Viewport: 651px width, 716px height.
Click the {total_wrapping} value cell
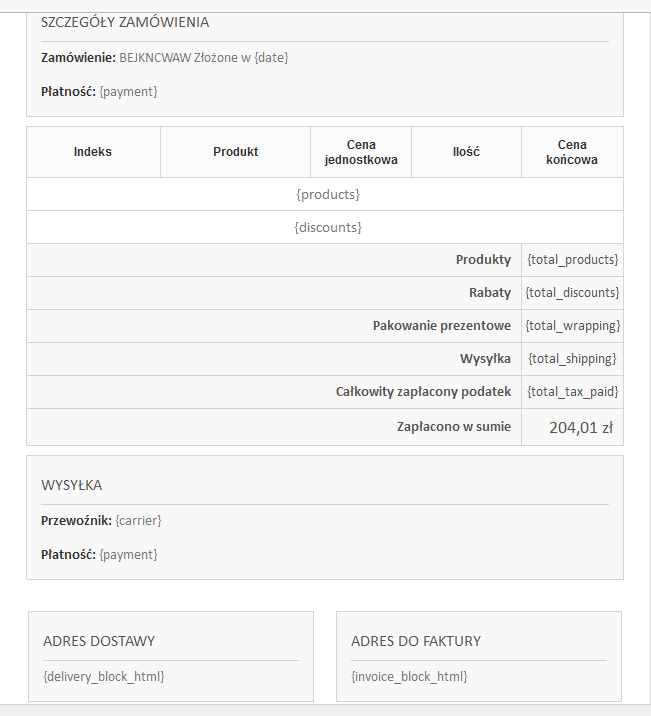pos(572,326)
